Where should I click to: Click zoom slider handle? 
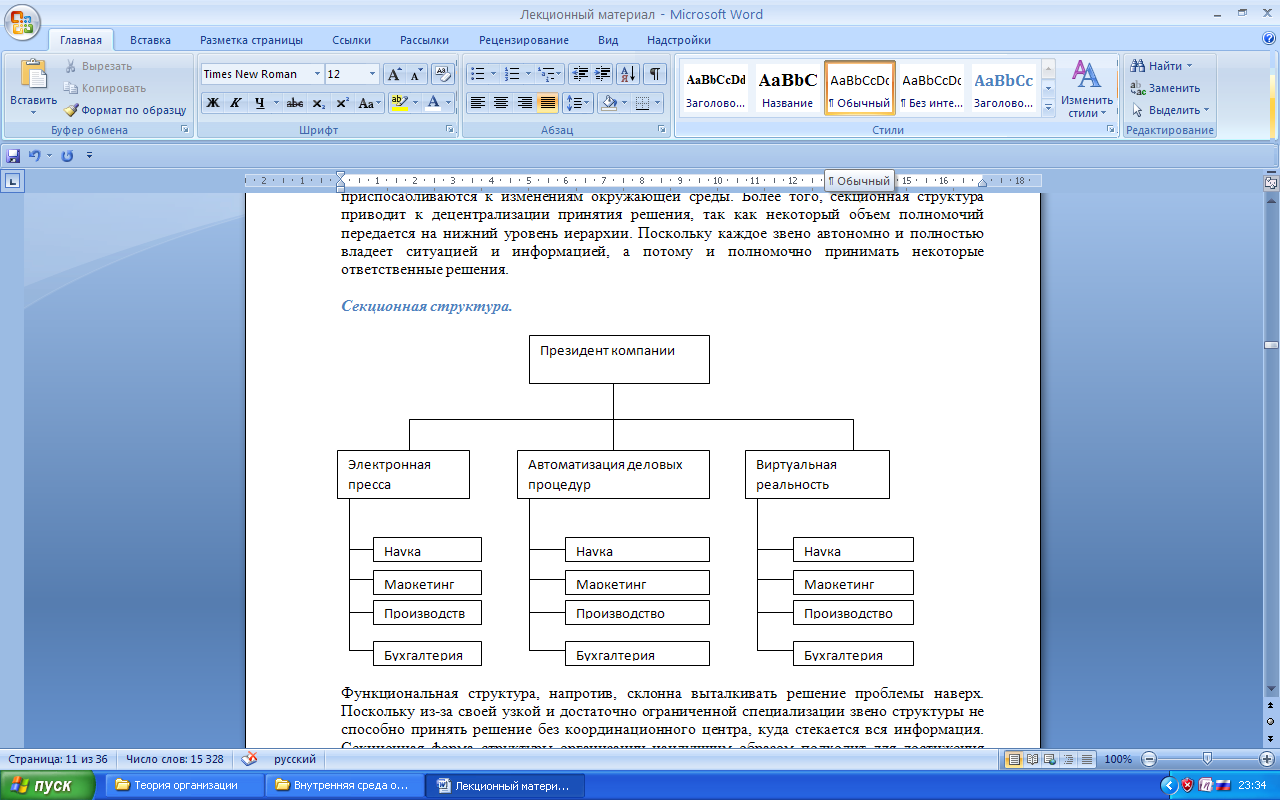[1208, 759]
